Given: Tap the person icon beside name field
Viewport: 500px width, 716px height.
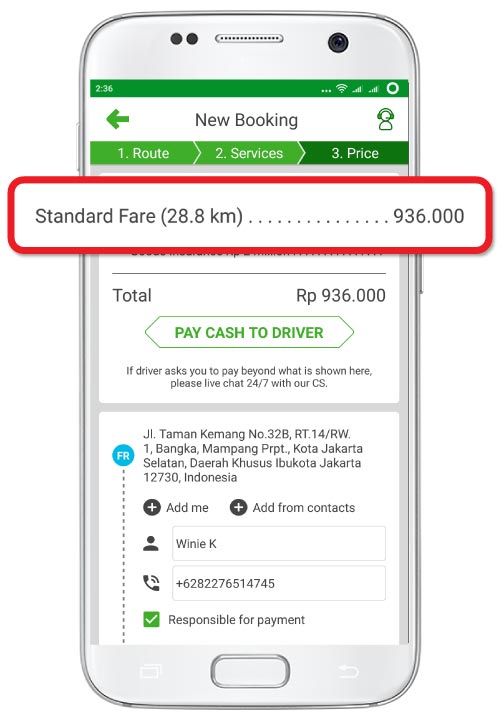Looking at the screenshot, I should click(151, 543).
